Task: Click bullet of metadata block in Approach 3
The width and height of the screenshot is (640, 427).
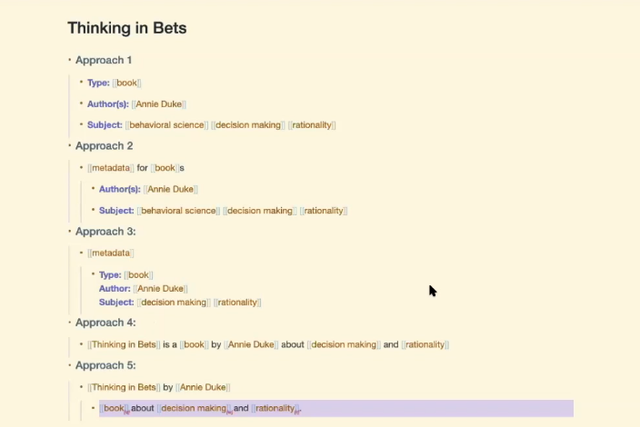Action: (x=82, y=253)
